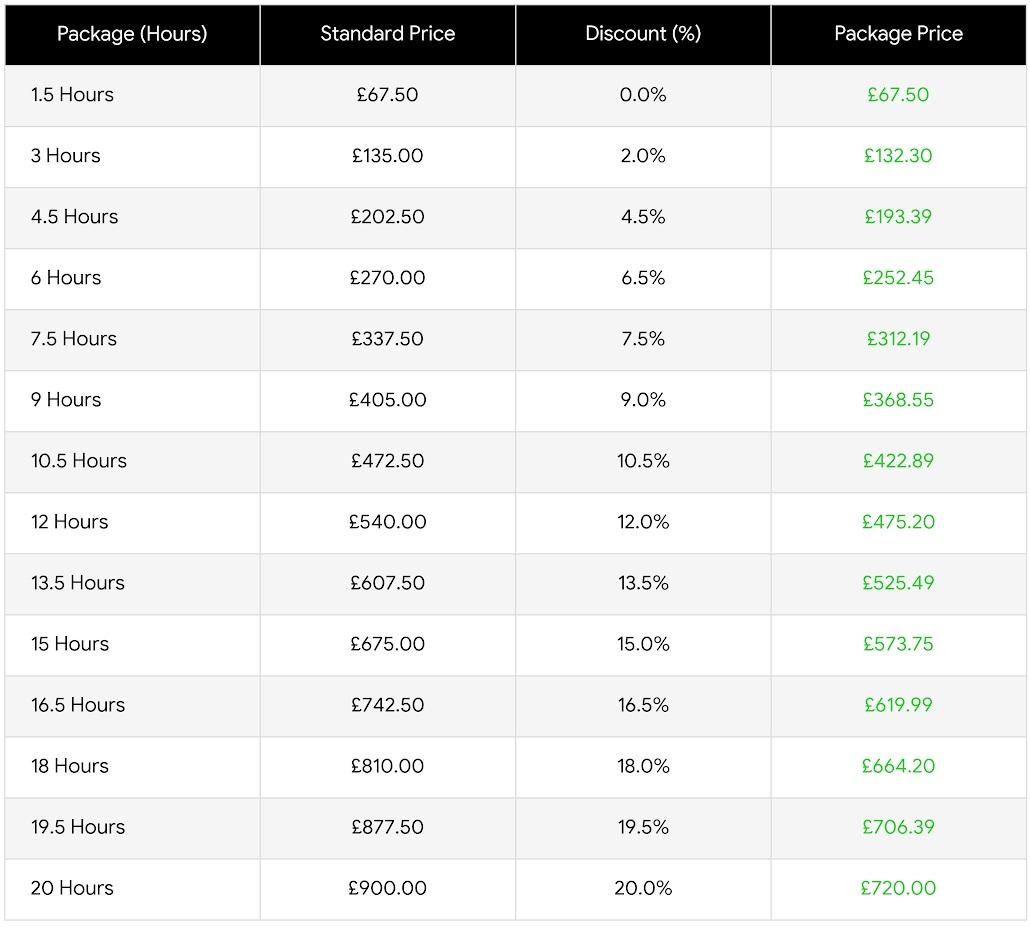Screen dimensions: 1030x928
Task: Select the £270.00 standard price cell
Action: (x=387, y=278)
